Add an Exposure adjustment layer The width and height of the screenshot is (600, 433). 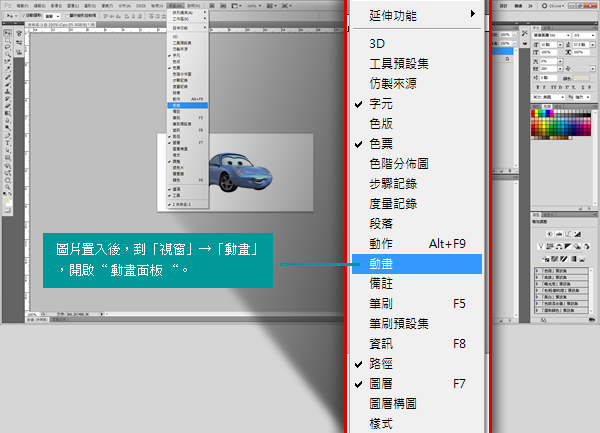click(577, 234)
